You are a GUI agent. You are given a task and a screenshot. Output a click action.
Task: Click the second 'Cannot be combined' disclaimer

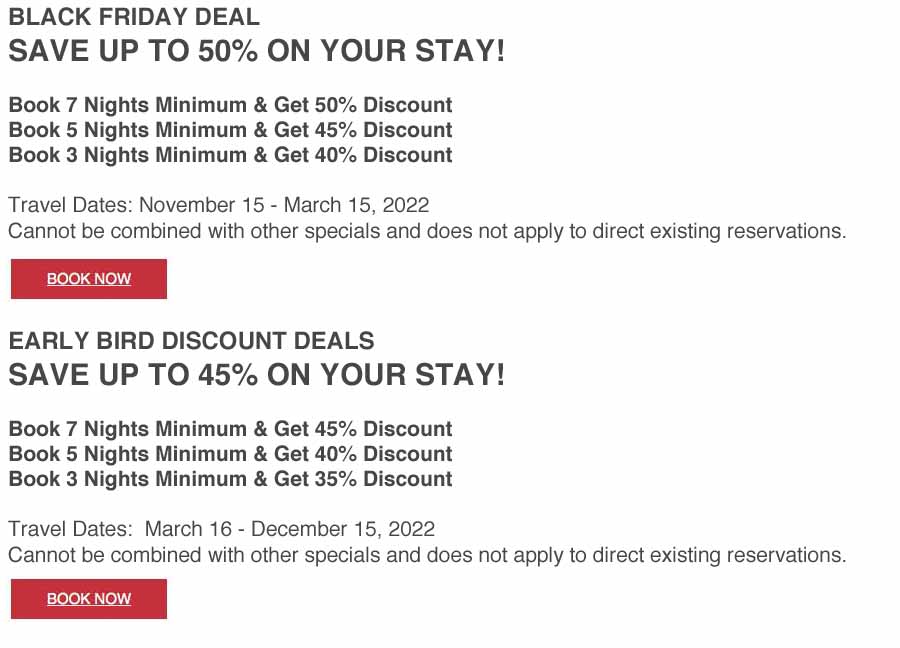pyautogui.click(x=427, y=556)
